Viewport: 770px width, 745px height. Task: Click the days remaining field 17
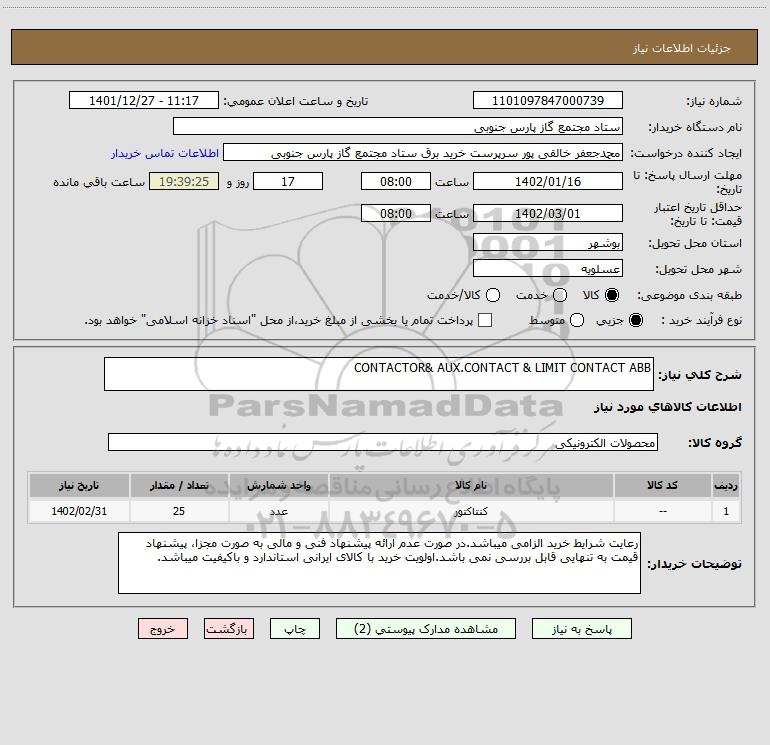click(288, 182)
